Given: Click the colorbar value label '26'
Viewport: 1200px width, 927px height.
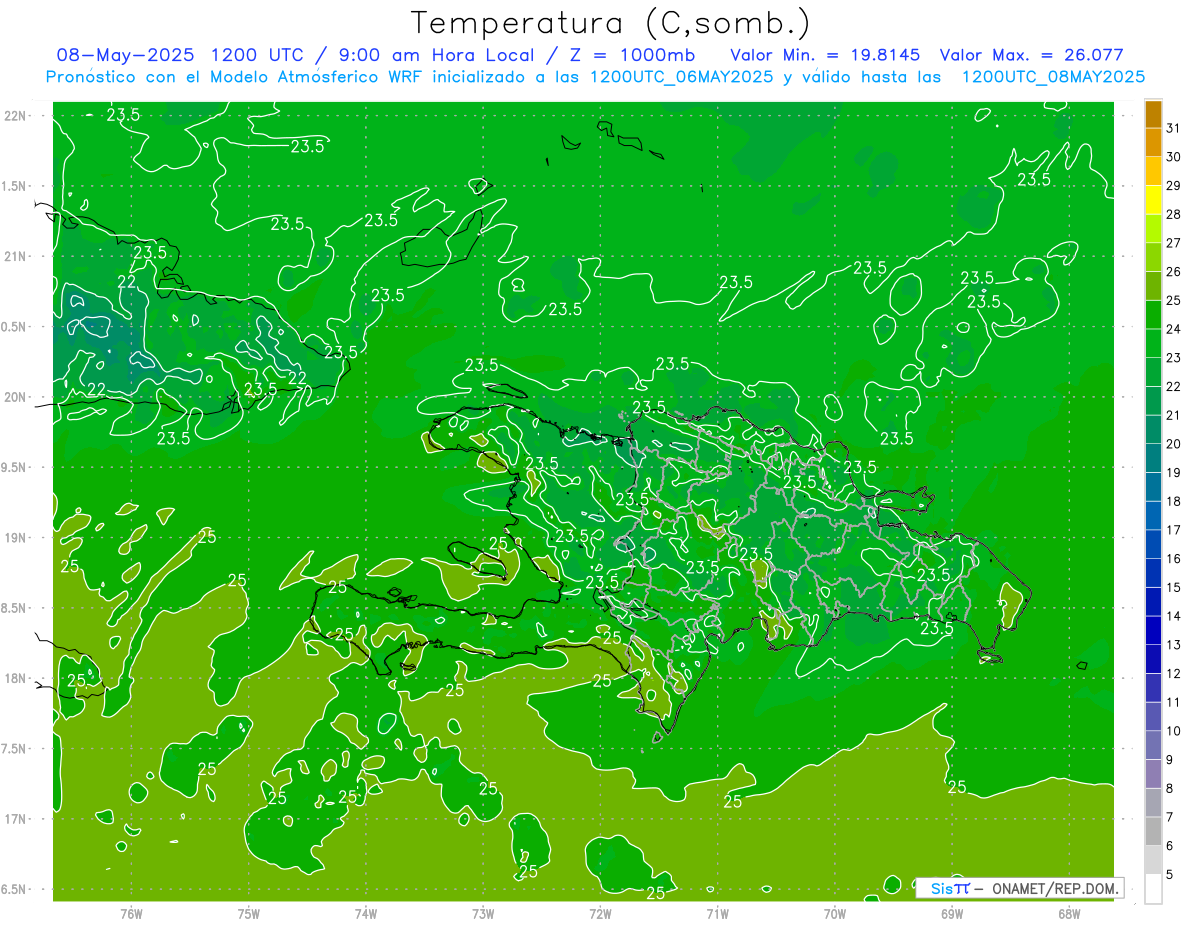Looking at the screenshot, I should 1174,272.
